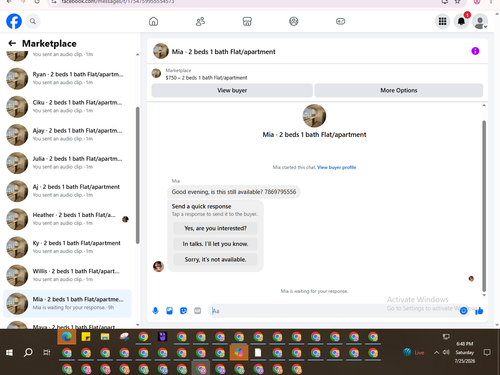
Task: Click the More Options button
Action: [x=399, y=90]
